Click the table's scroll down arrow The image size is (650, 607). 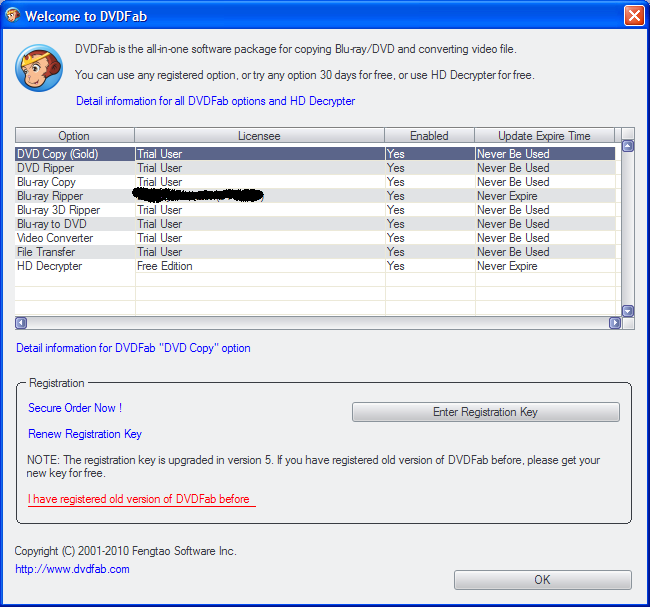(628, 311)
